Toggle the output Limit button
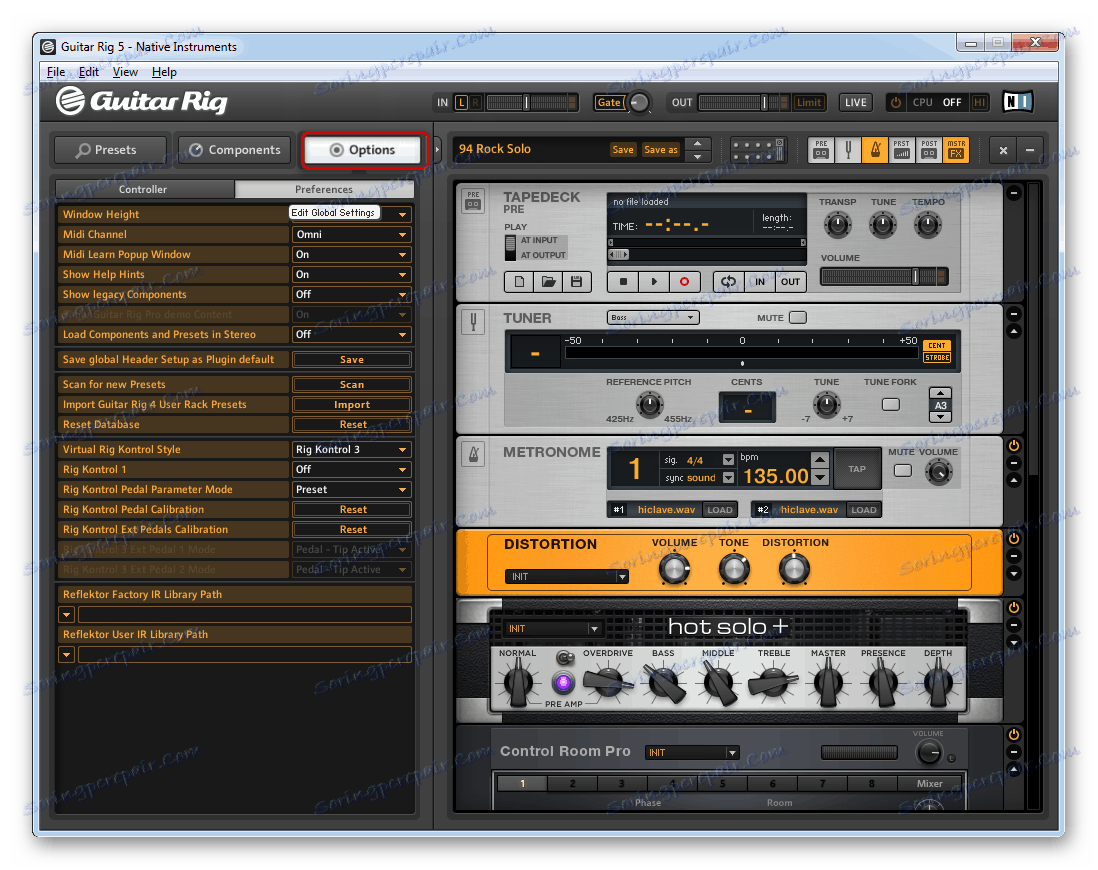 tap(809, 102)
